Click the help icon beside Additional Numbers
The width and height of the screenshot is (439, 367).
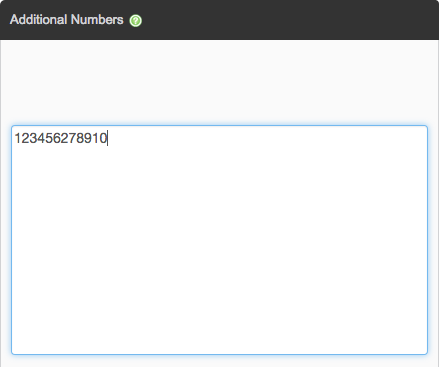[x=136, y=21]
